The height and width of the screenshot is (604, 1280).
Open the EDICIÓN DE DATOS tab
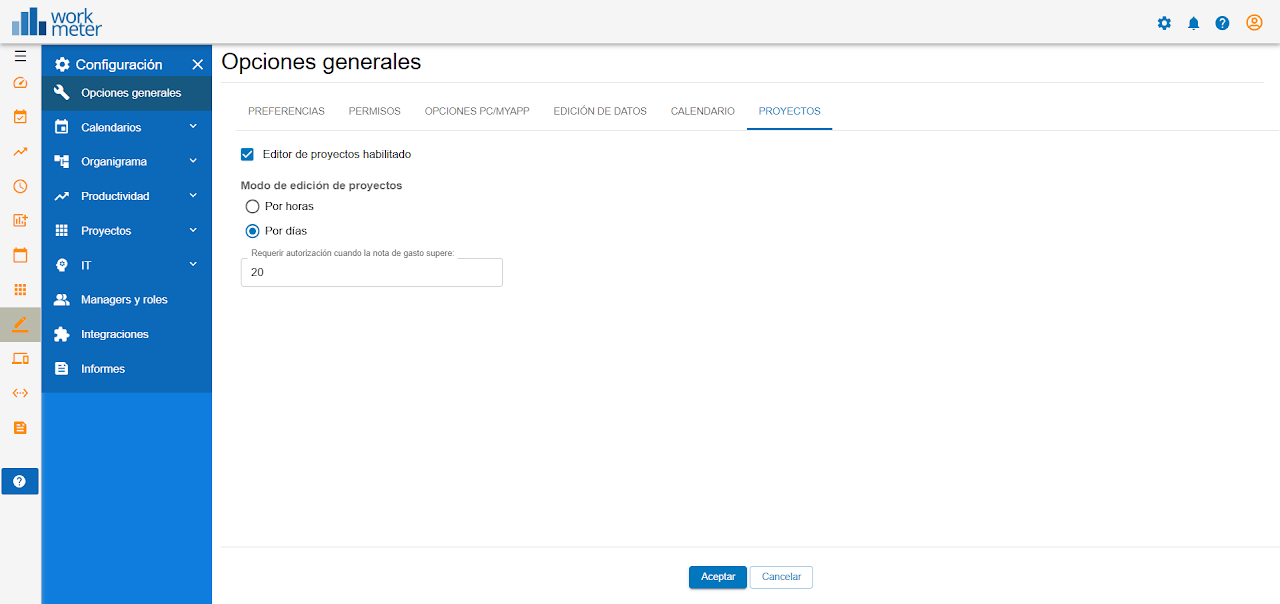coord(600,111)
